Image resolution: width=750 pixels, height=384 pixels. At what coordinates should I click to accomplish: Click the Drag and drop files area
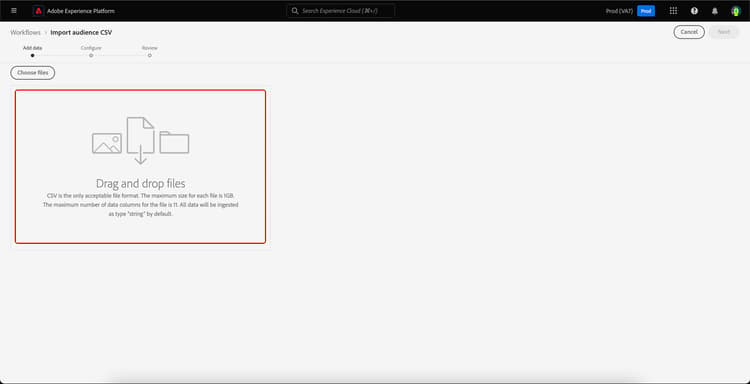point(140,166)
